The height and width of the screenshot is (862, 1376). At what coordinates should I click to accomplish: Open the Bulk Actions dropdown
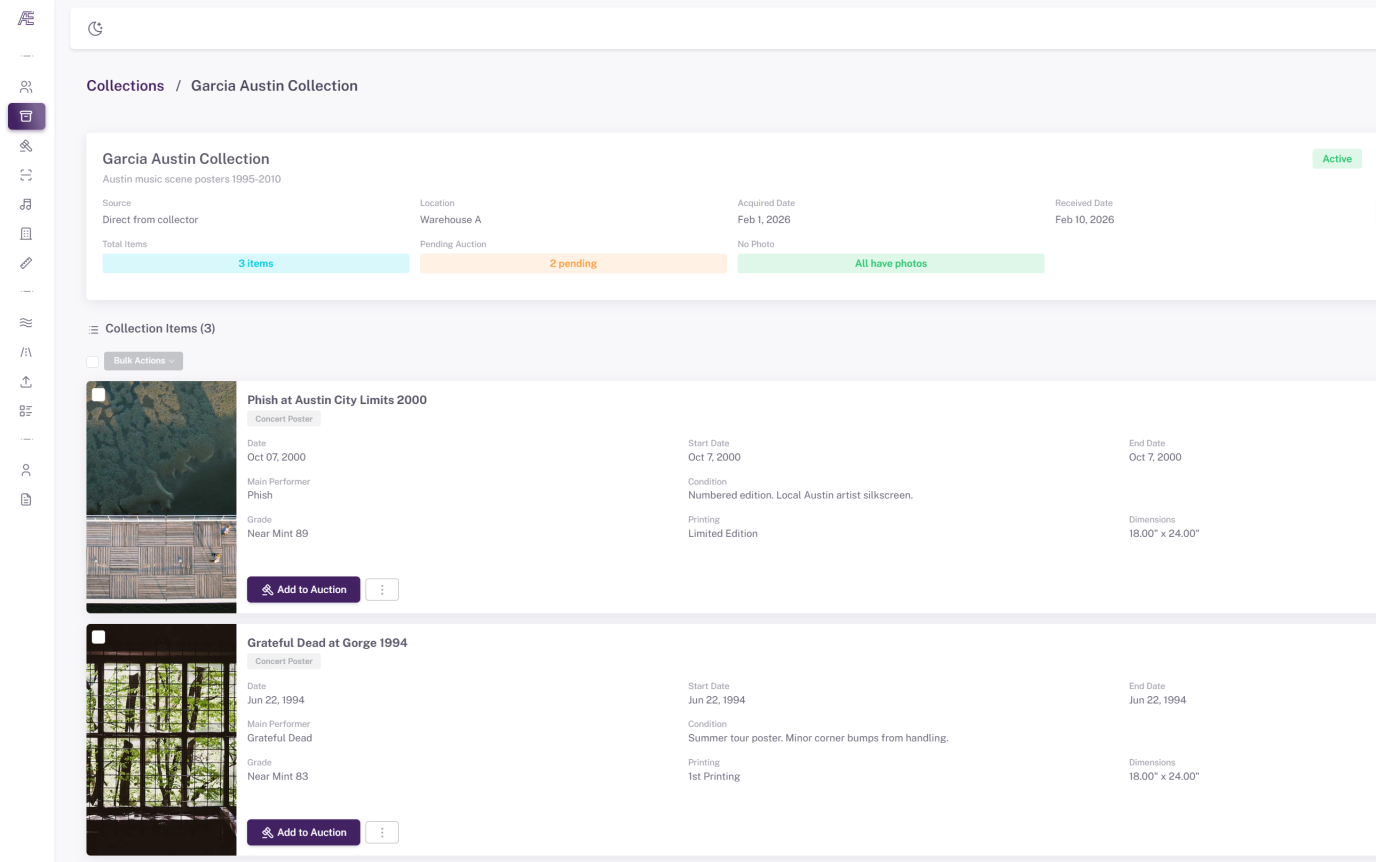[x=143, y=361]
